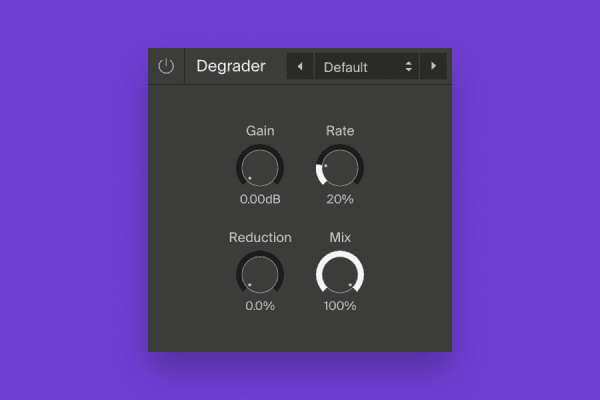
Task: Go to the previous preset arrow
Action: 300,66
